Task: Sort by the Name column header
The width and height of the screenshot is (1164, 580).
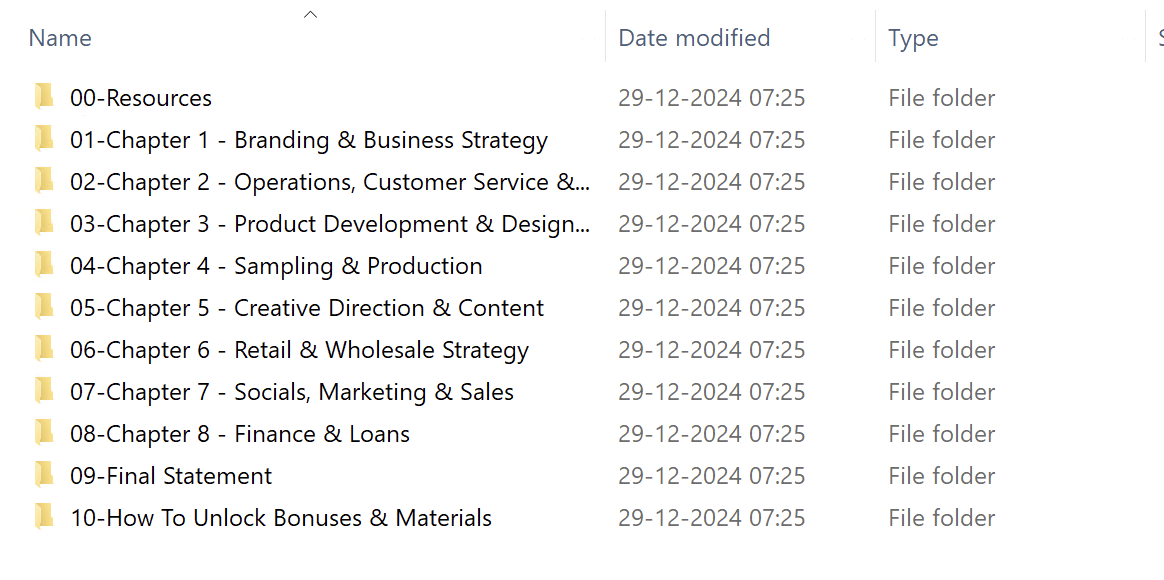Action: tap(60, 38)
